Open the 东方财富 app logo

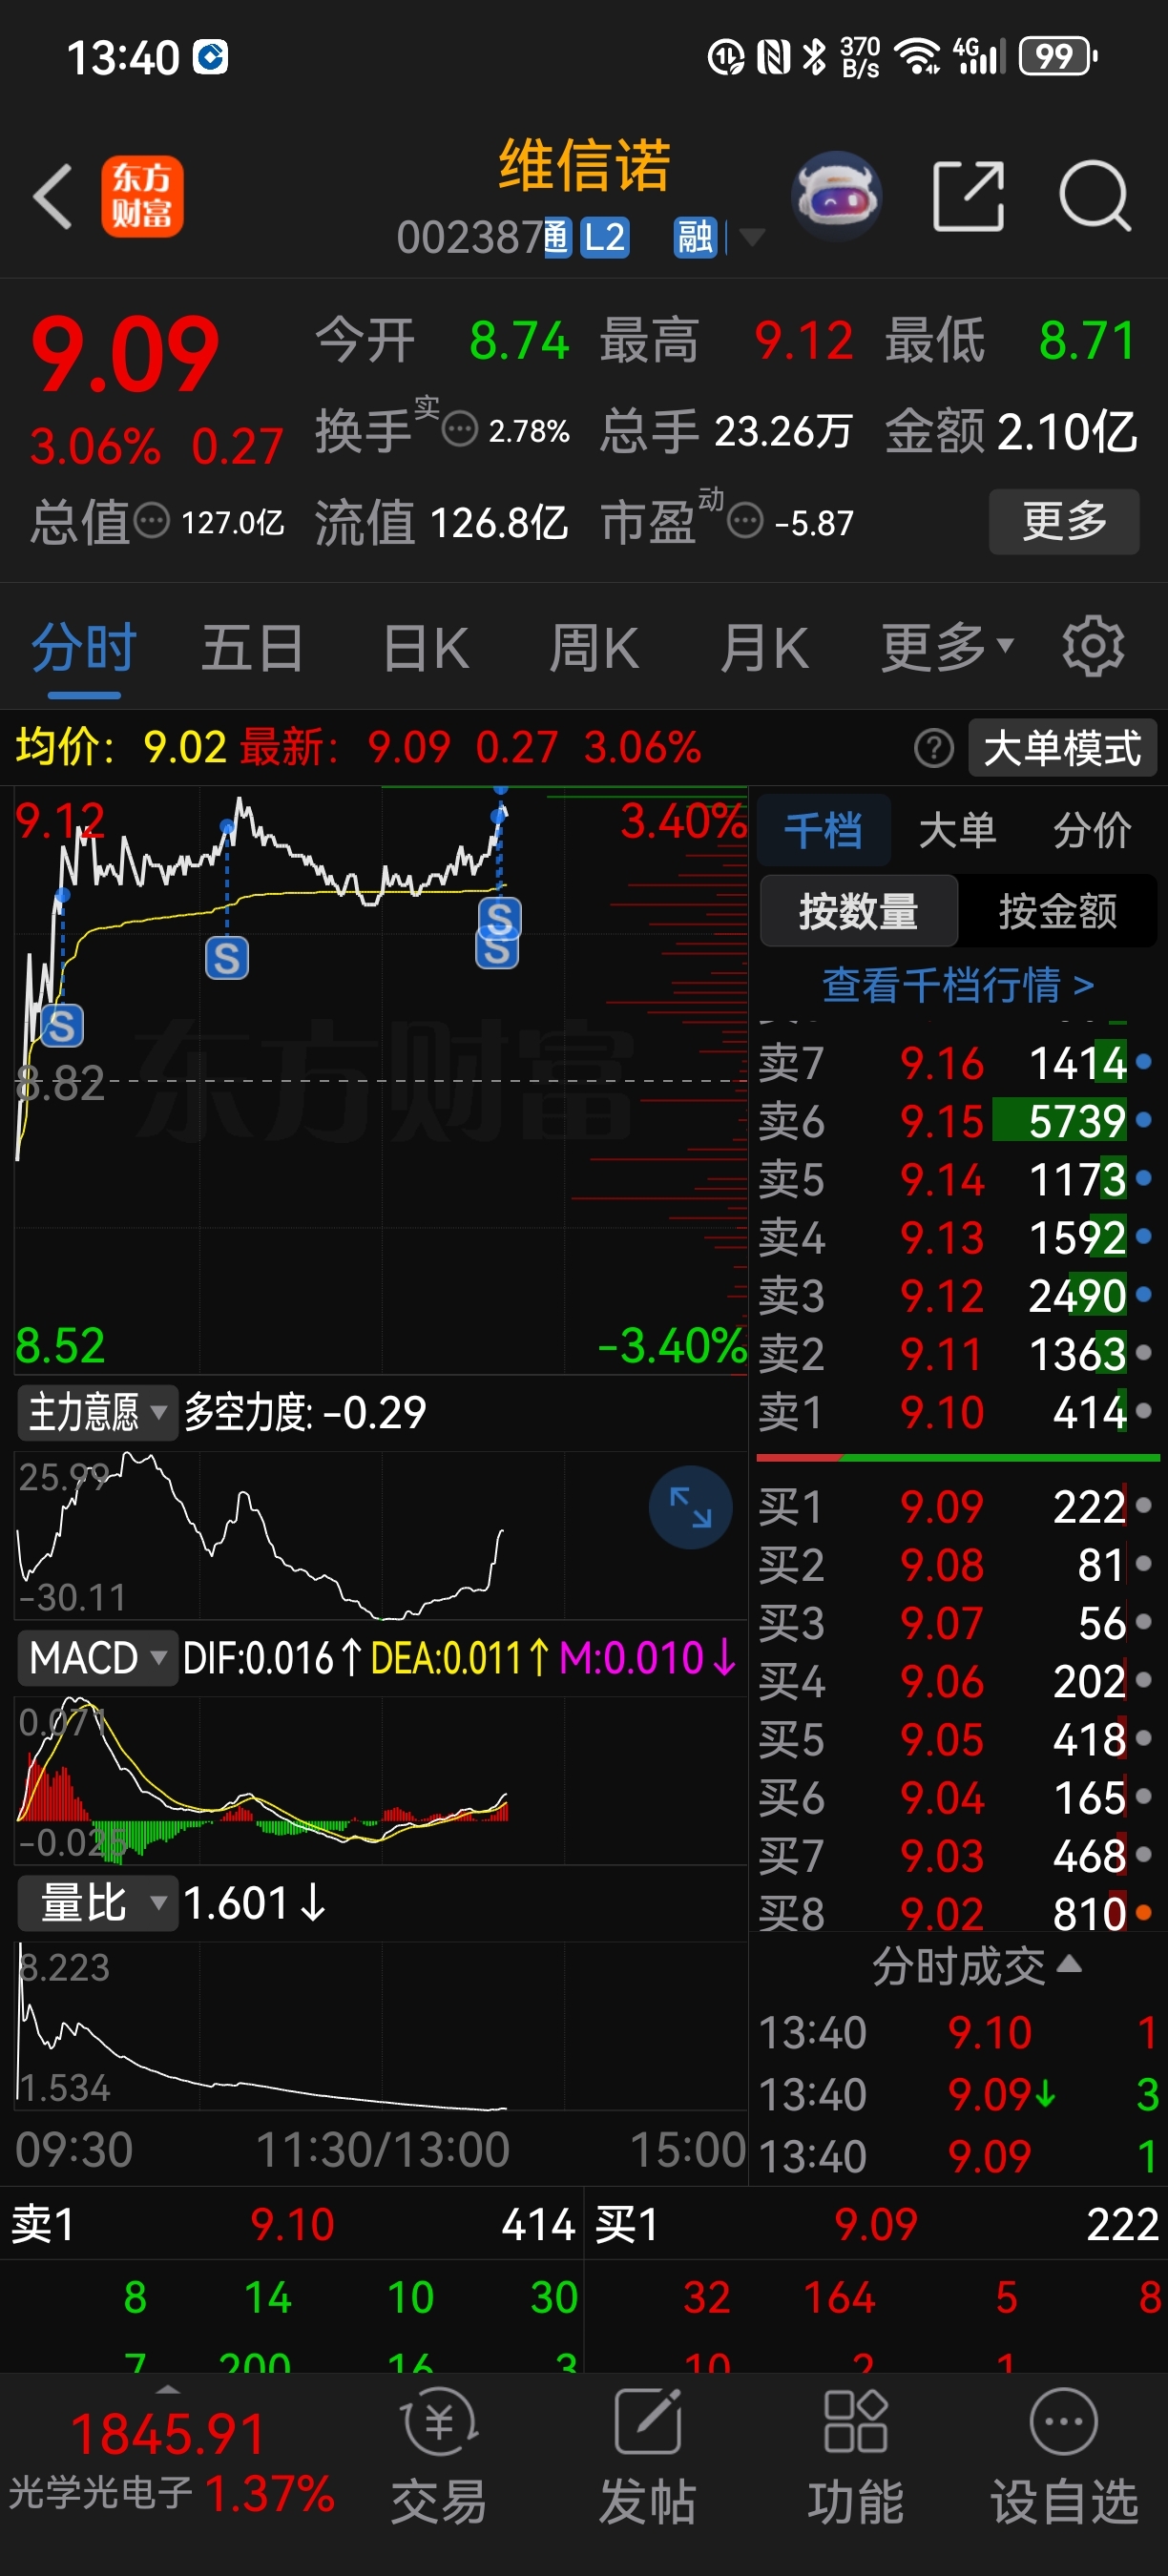point(142,196)
